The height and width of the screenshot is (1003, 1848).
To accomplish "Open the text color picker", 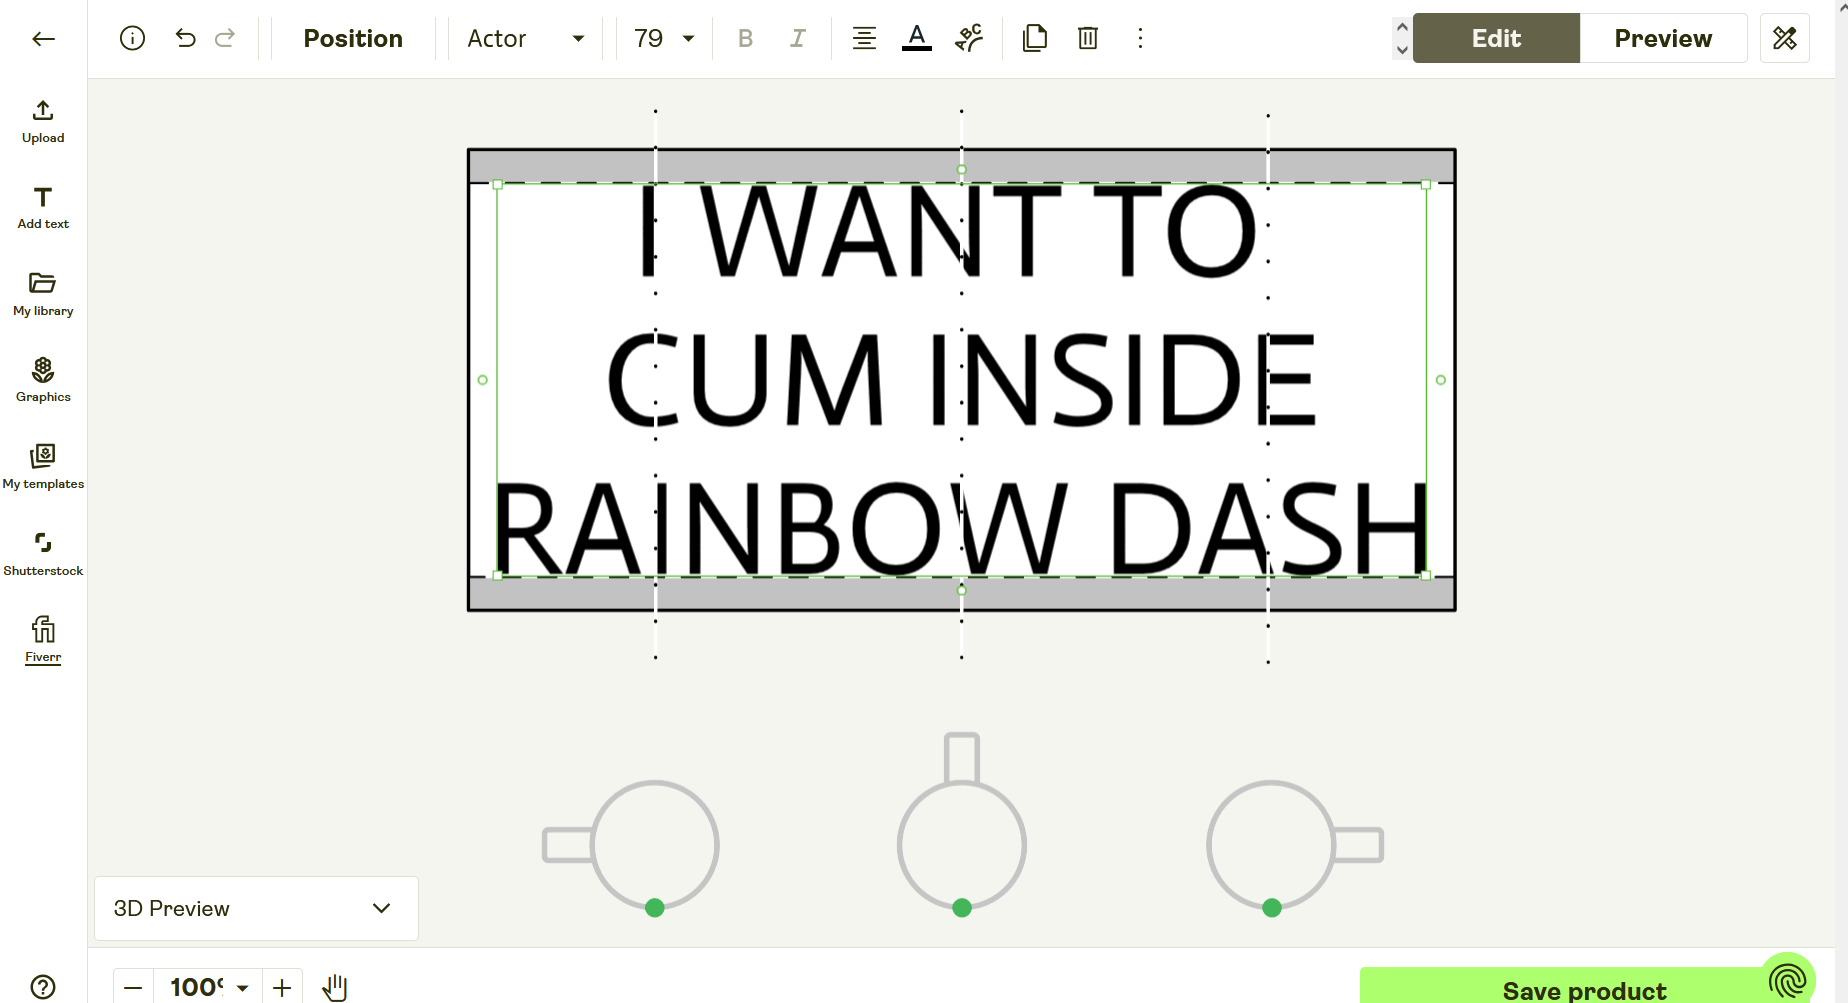I will pos(916,38).
